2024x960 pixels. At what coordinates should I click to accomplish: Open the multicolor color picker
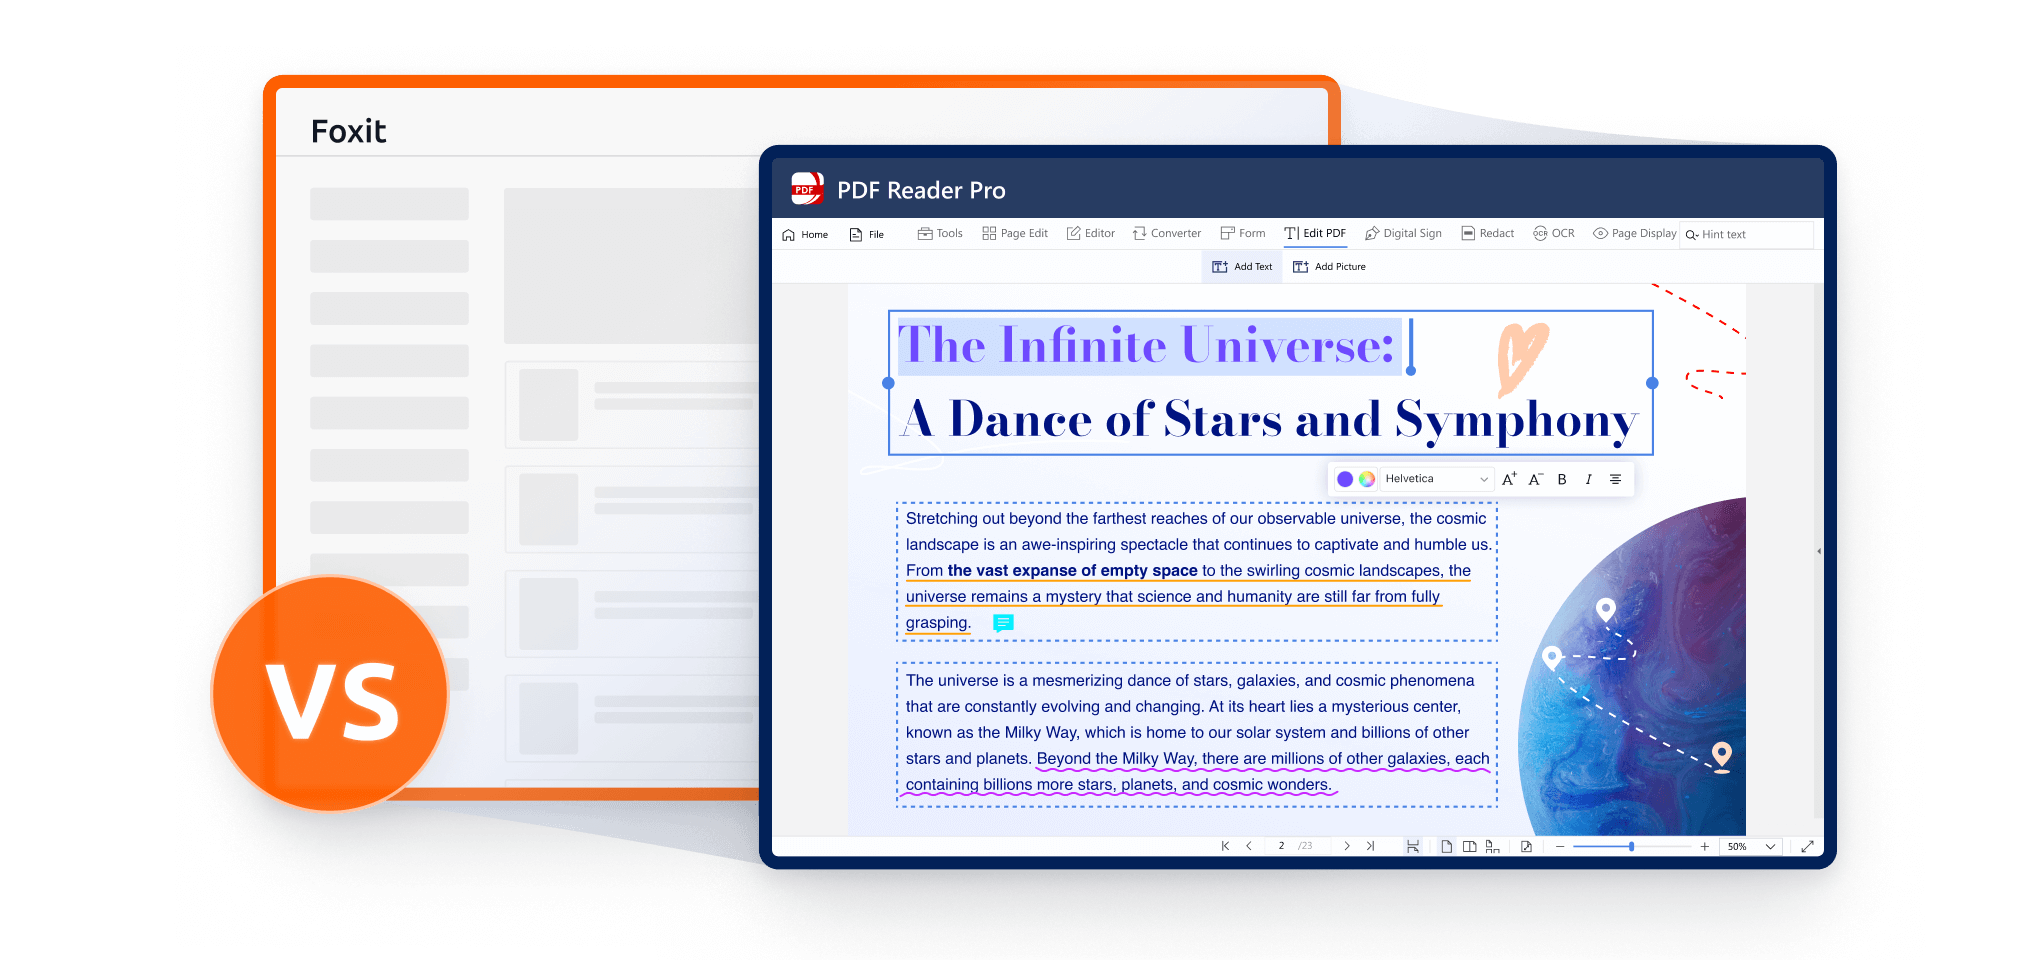pos(1367,479)
